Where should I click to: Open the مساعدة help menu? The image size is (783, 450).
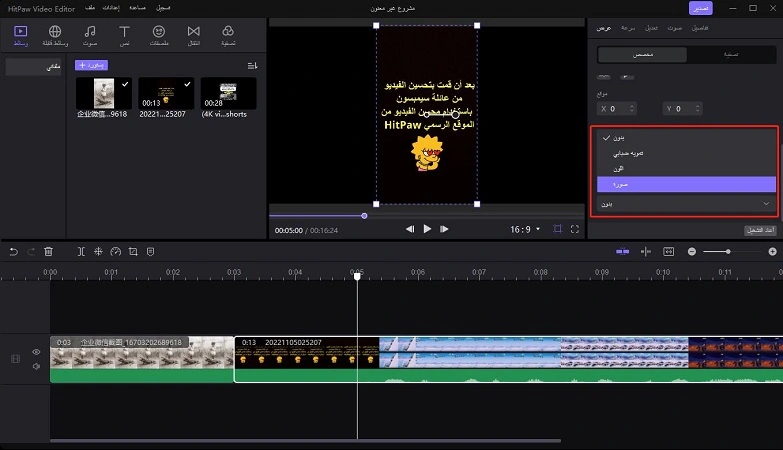point(137,8)
